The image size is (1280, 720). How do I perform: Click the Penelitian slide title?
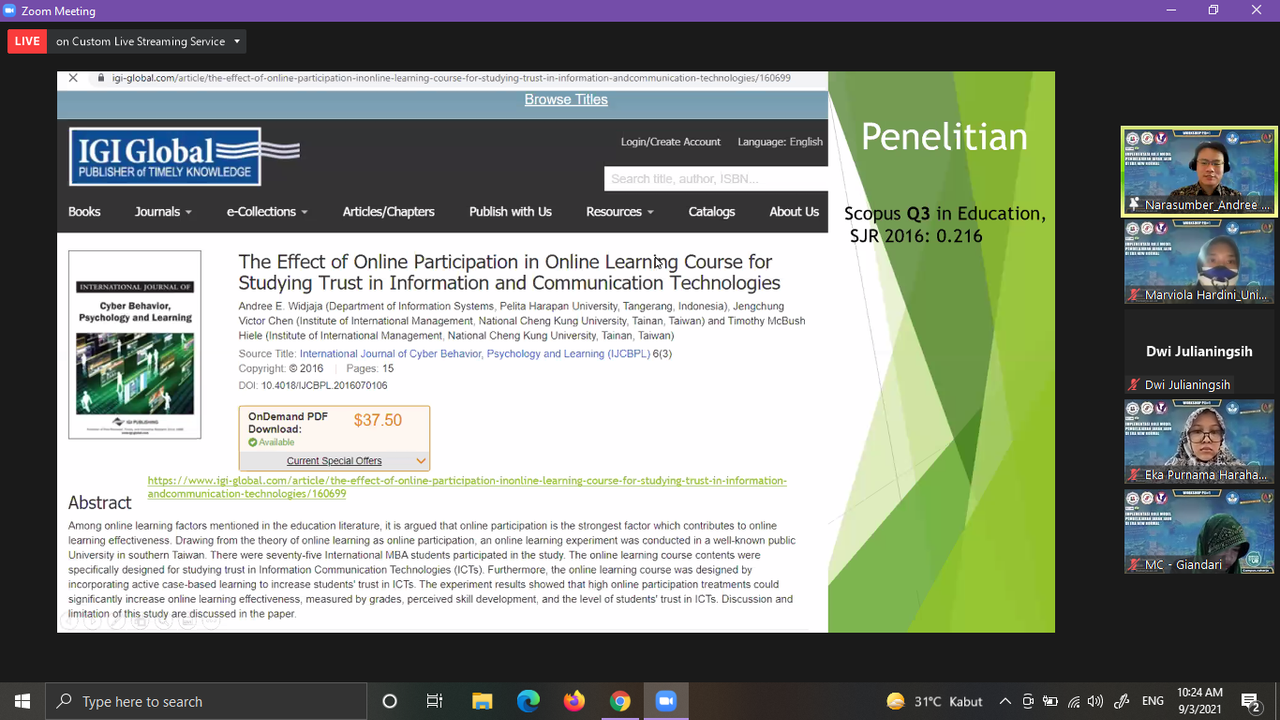[x=944, y=137]
